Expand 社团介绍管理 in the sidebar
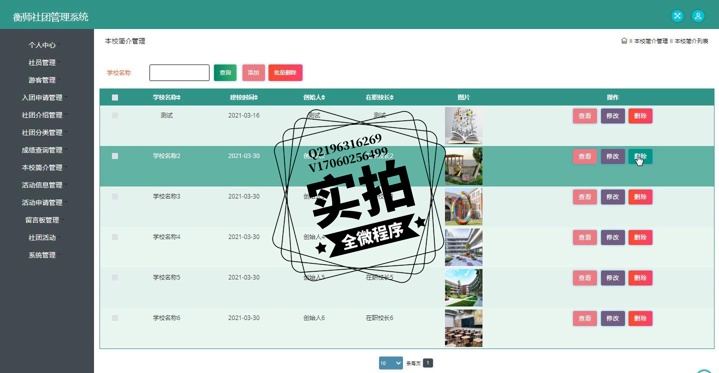This screenshot has height=373, width=719. pos(42,115)
